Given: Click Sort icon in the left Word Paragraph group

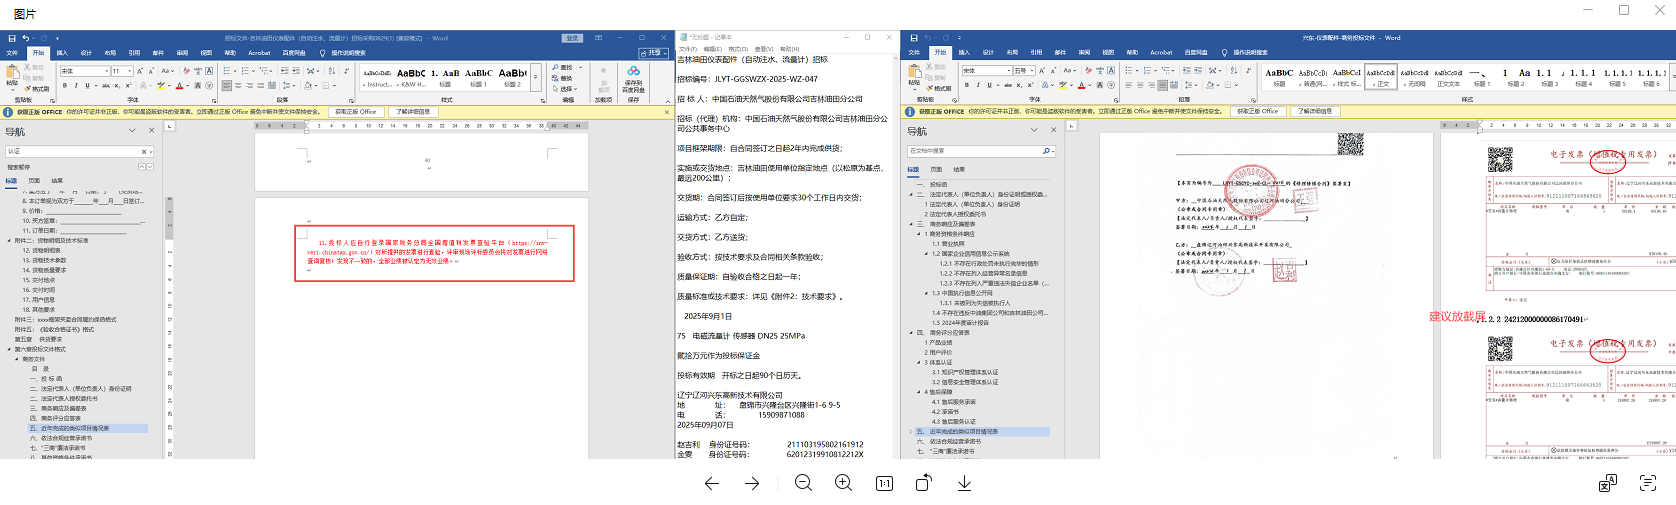Looking at the screenshot, I should [x=332, y=71].
